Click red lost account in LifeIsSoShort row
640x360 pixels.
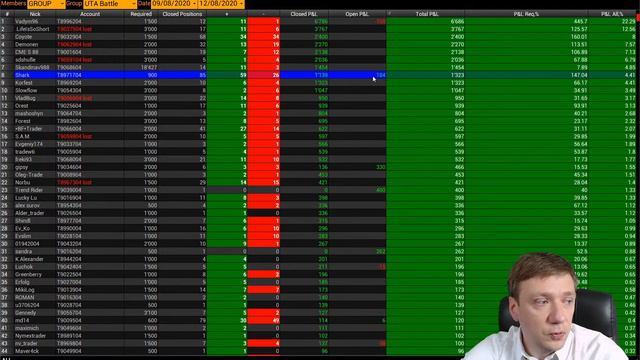tap(75, 29)
